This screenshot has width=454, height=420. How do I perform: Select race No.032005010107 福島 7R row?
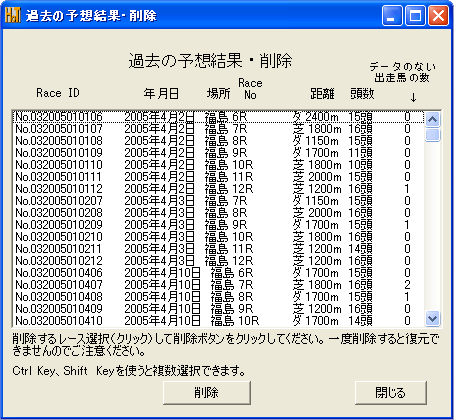pos(218,129)
